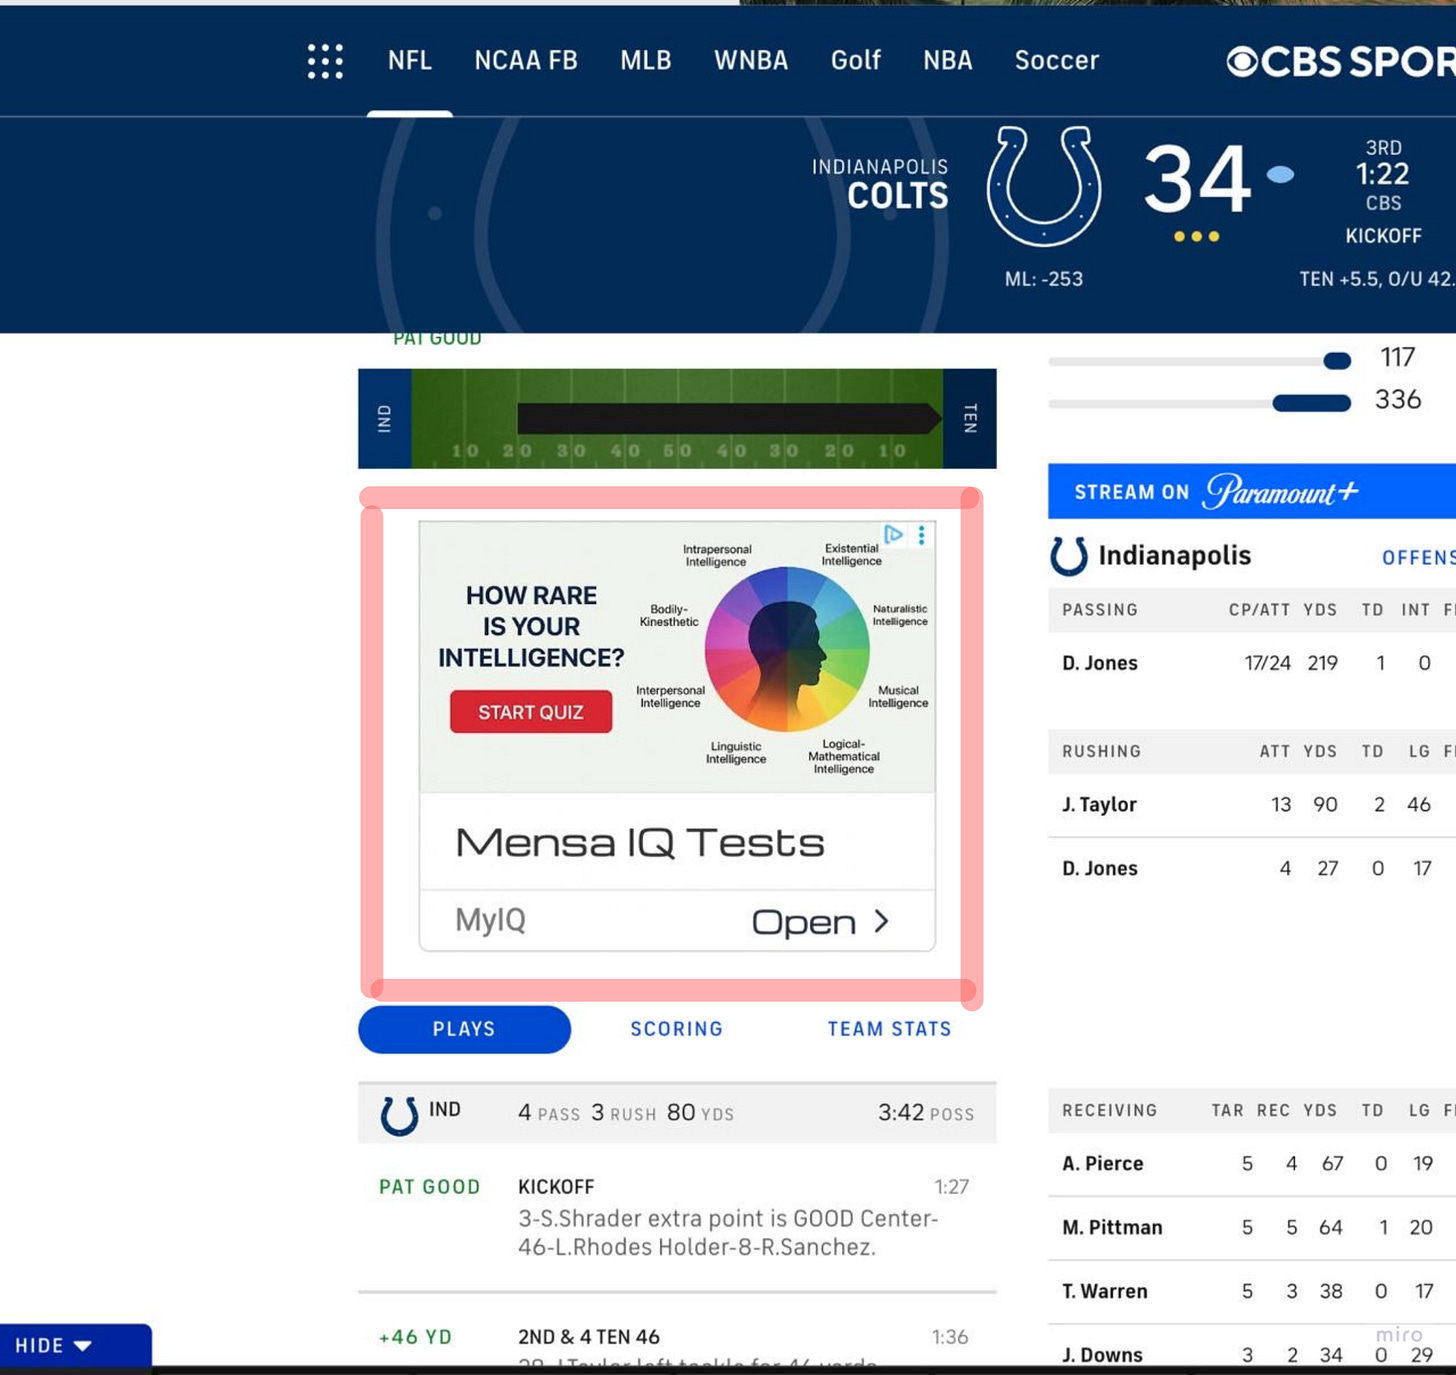Click the extra point play description text
The image size is (1456, 1375).
pos(727,1233)
